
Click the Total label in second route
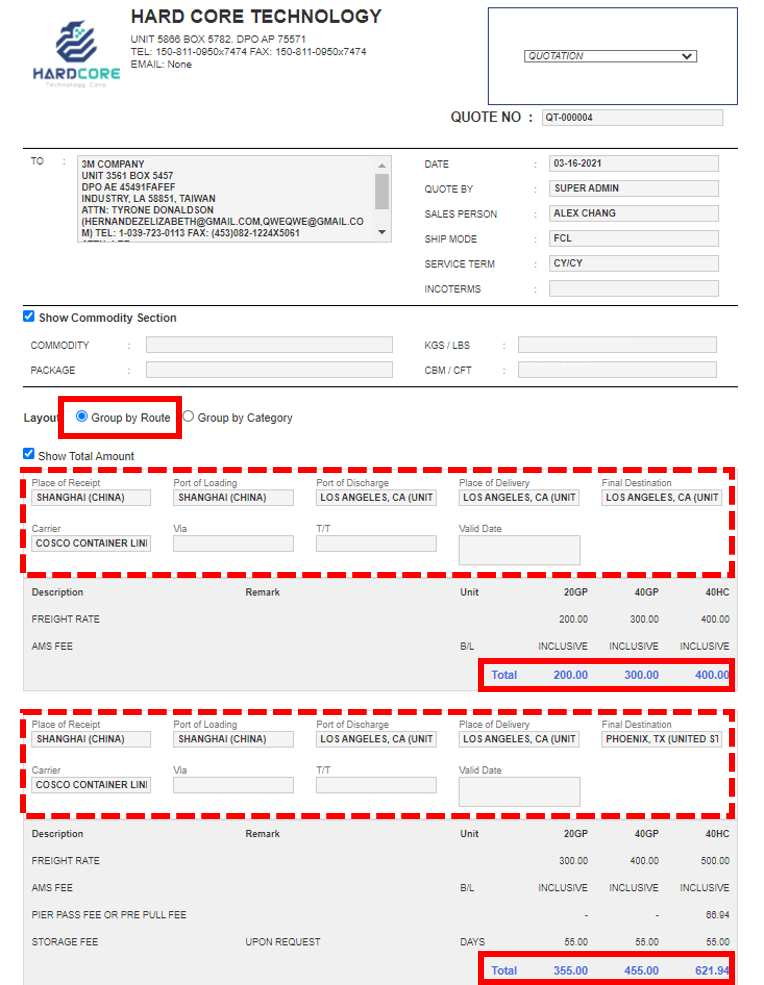(x=504, y=970)
